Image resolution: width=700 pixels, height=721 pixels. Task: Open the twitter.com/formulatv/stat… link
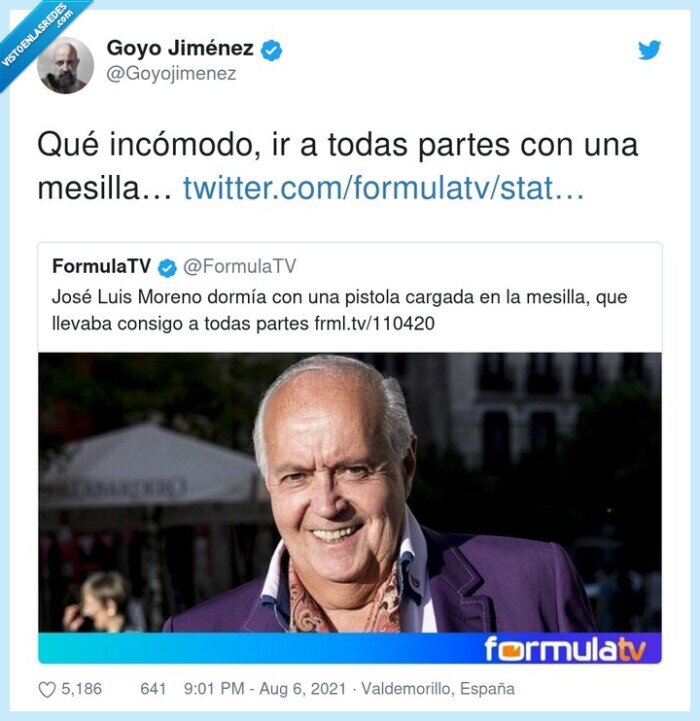point(384,188)
